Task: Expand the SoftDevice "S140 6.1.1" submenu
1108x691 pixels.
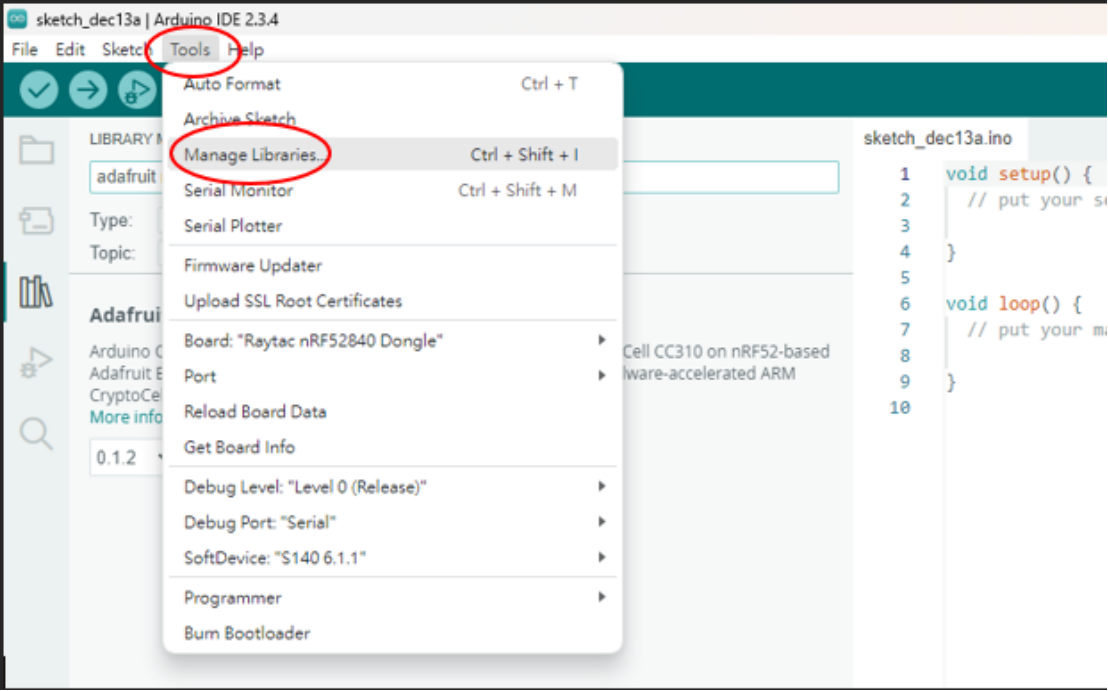Action: click(x=393, y=557)
